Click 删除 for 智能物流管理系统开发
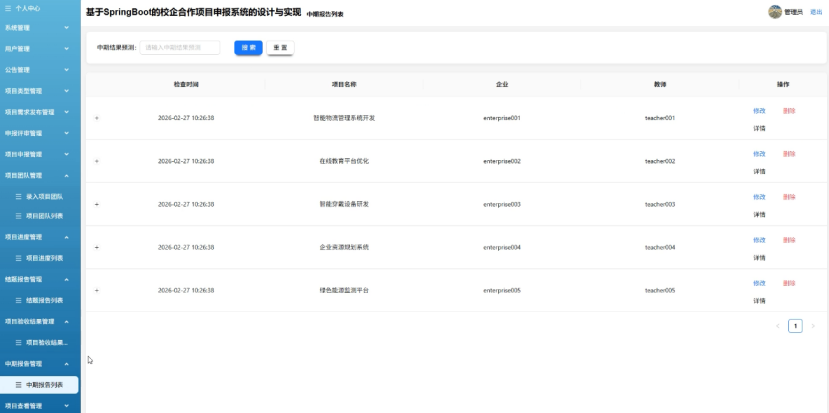 pos(789,111)
